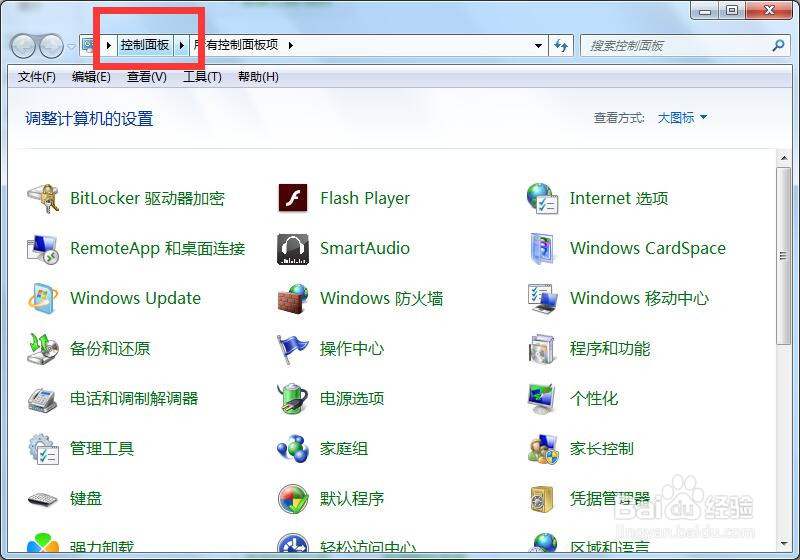Open the 个性化 monitor icon
800x560 pixels.
[542, 398]
